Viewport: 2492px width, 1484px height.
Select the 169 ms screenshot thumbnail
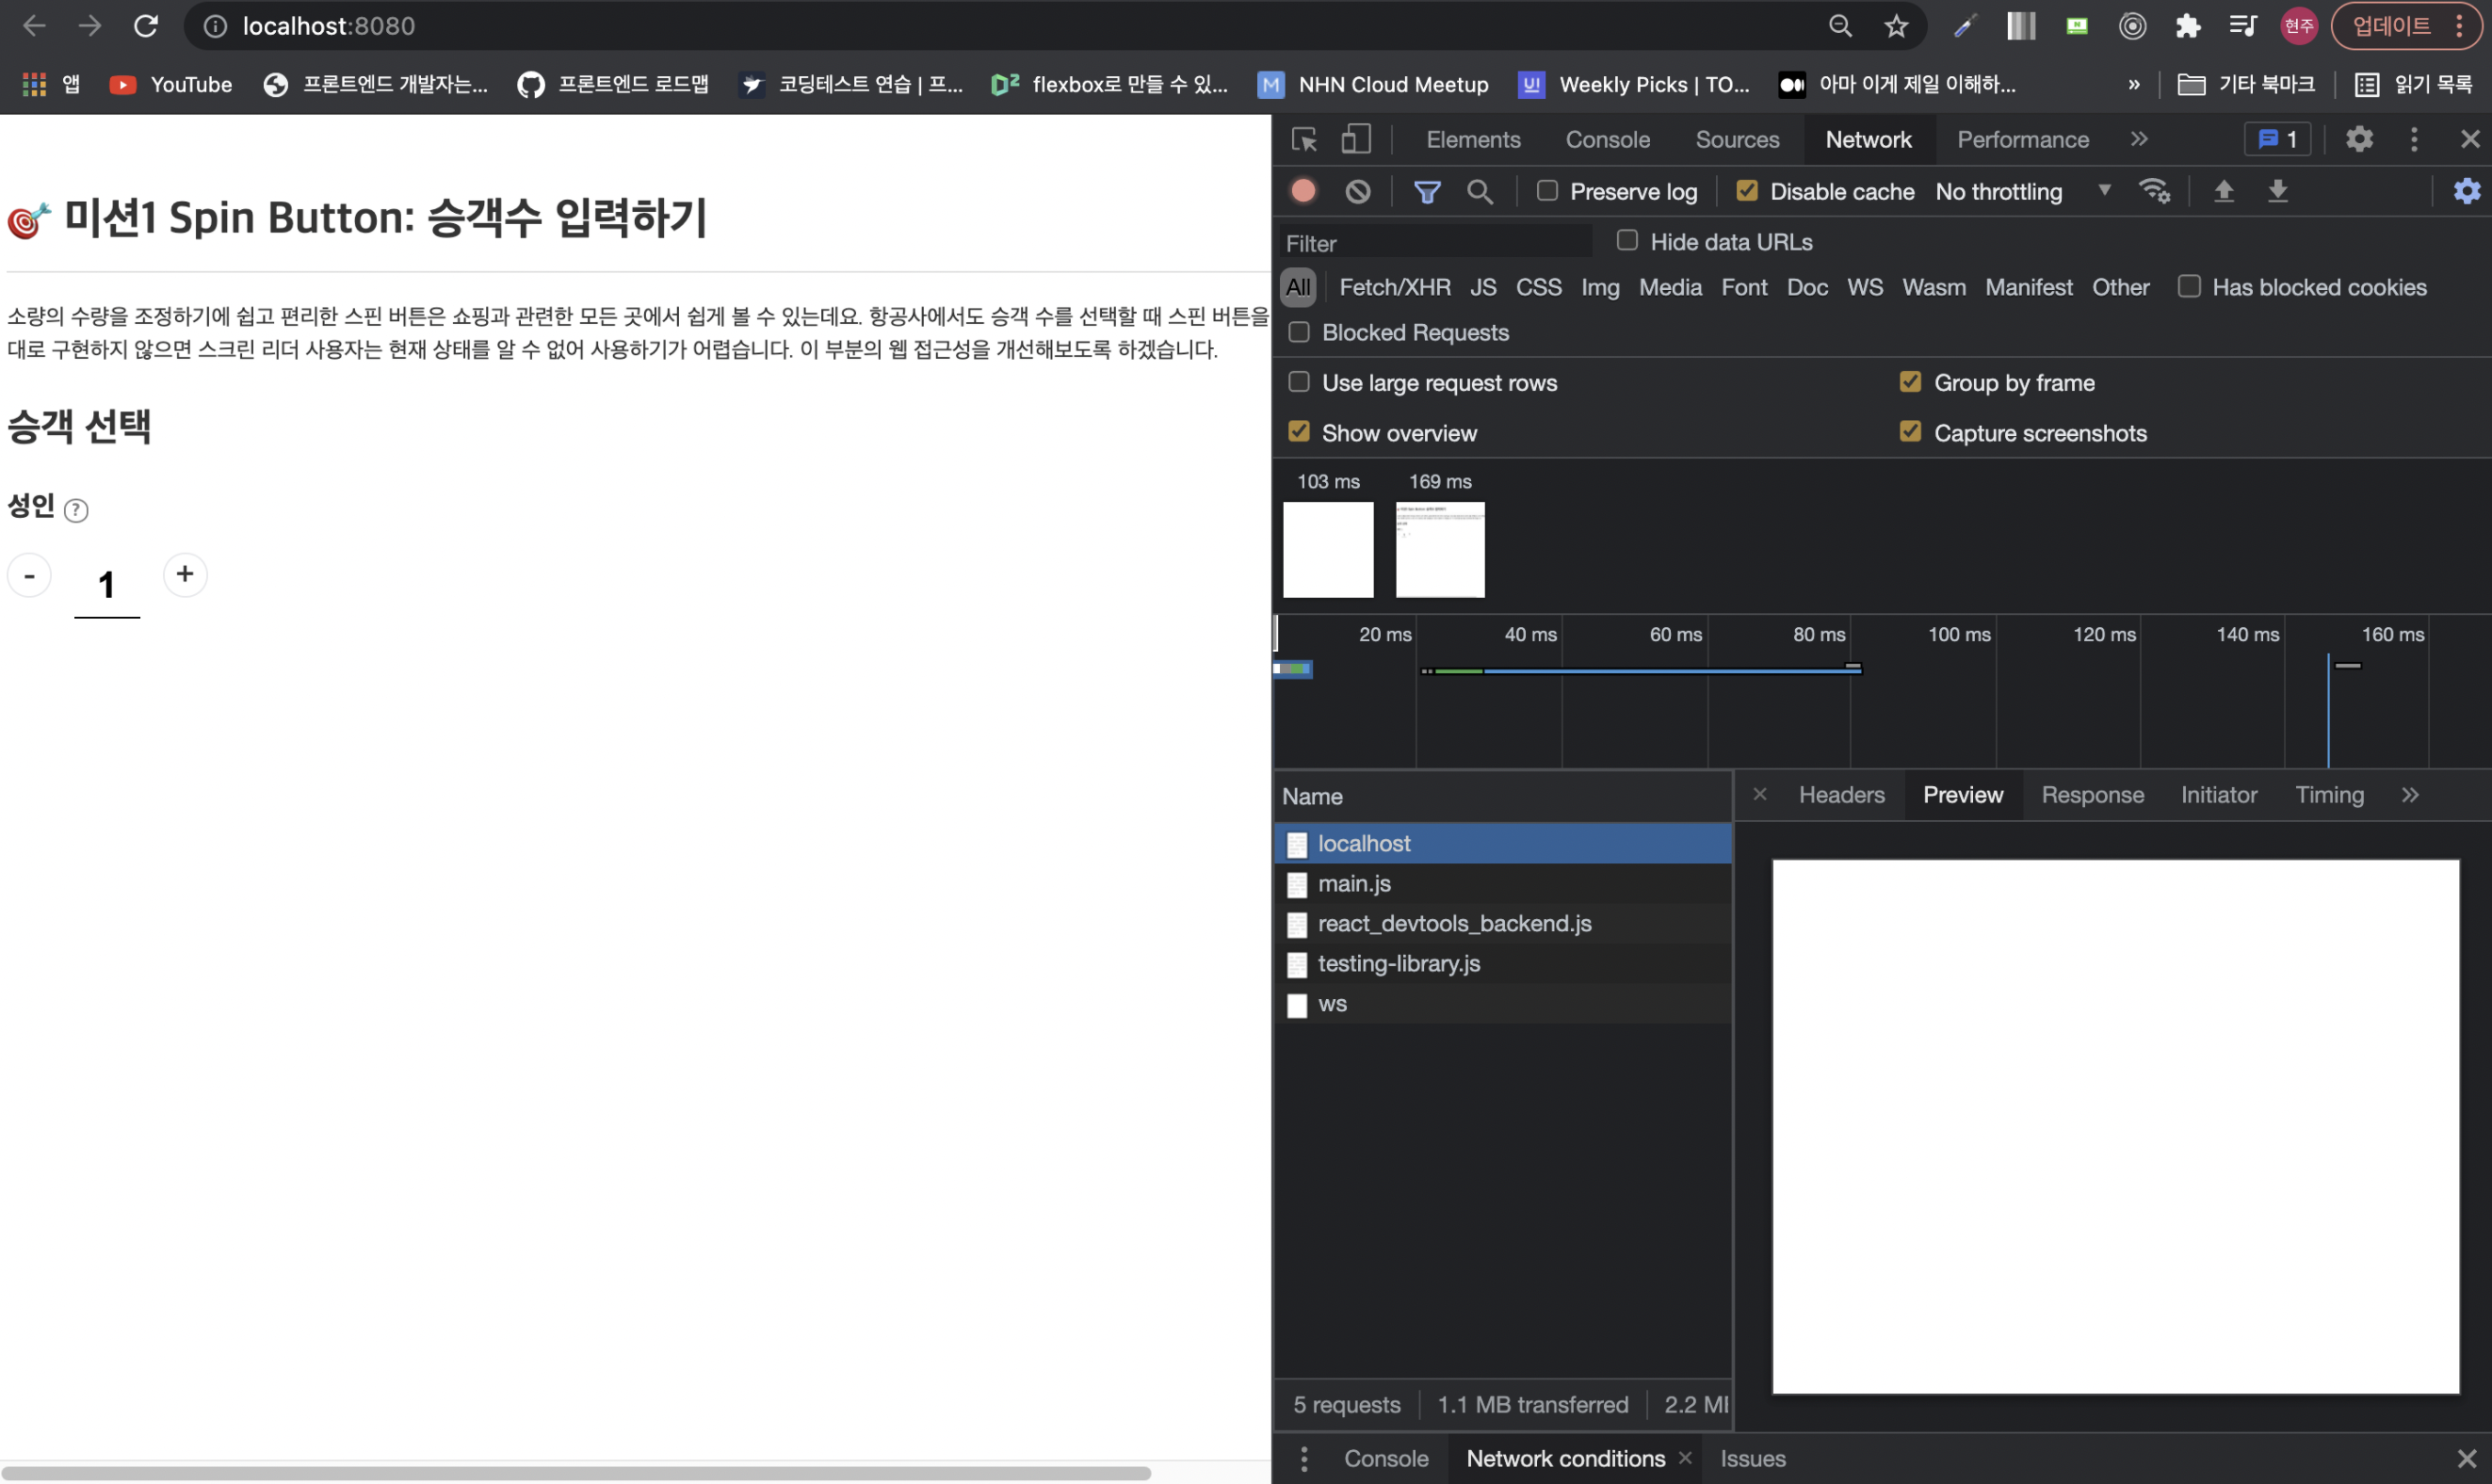(x=1440, y=549)
